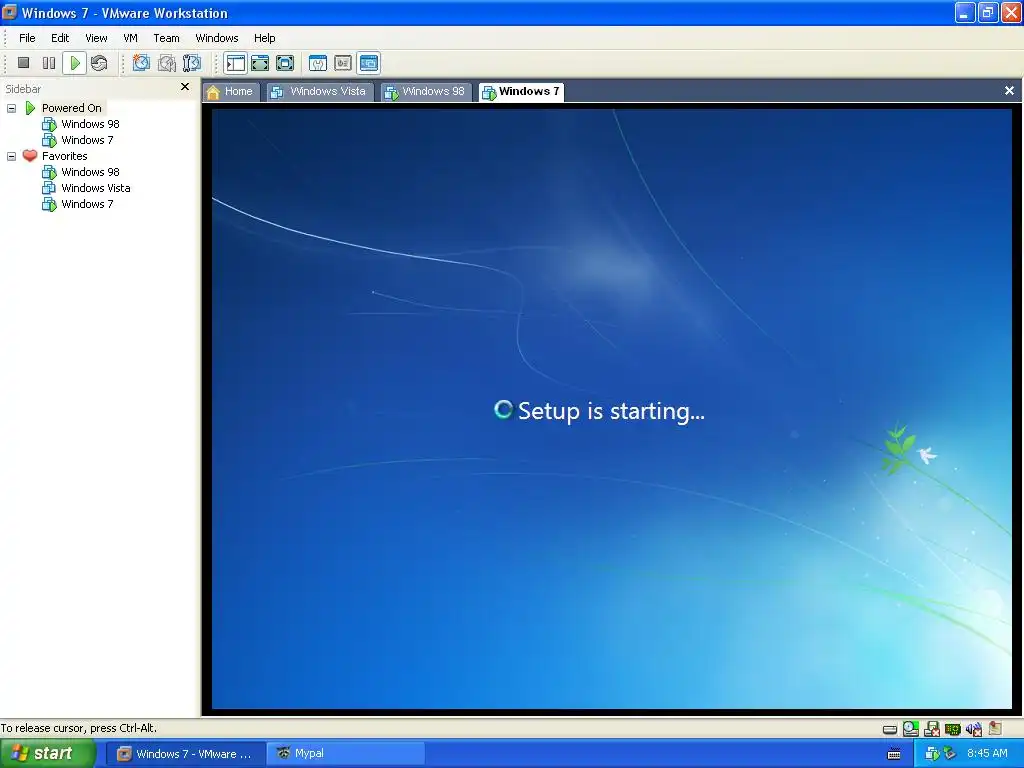The width and height of the screenshot is (1024, 768).
Task: Click the heart icon beside Favorites
Action: 29,156
